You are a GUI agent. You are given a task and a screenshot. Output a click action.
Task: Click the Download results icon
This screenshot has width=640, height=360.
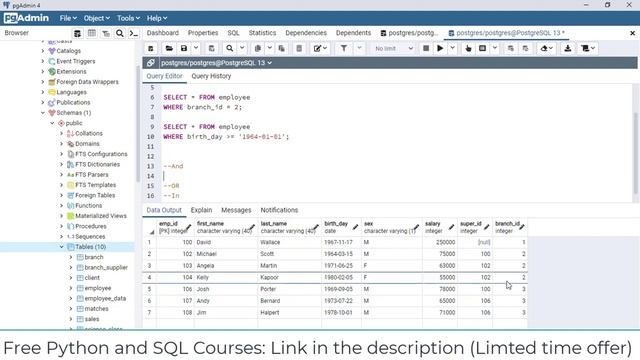pos(567,48)
